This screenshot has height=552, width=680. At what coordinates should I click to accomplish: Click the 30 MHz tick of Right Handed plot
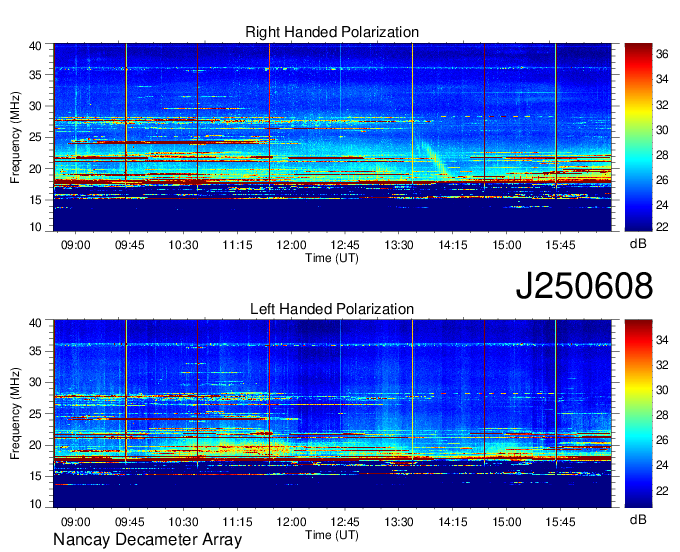35,106
